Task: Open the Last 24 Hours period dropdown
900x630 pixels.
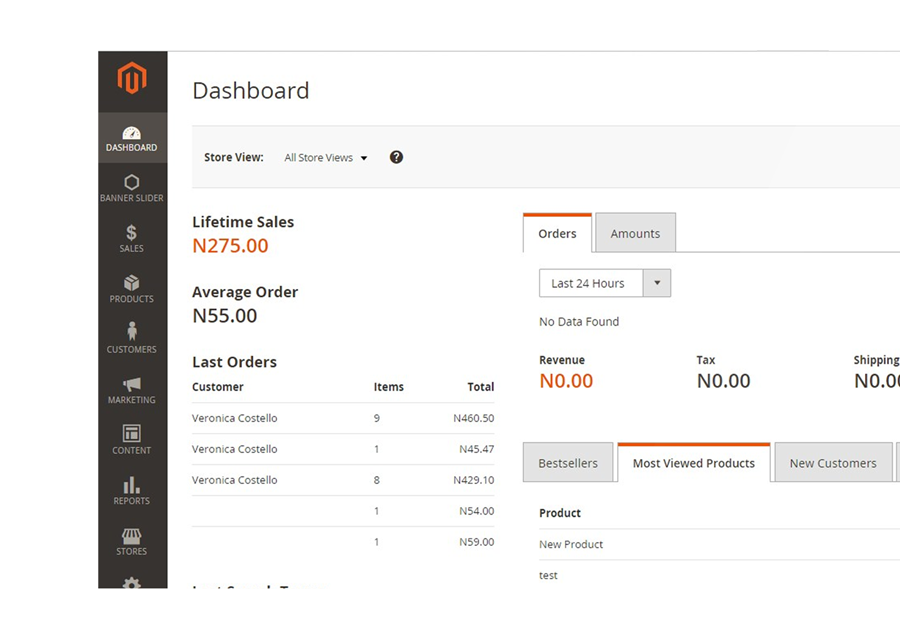Action: tap(605, 283)
